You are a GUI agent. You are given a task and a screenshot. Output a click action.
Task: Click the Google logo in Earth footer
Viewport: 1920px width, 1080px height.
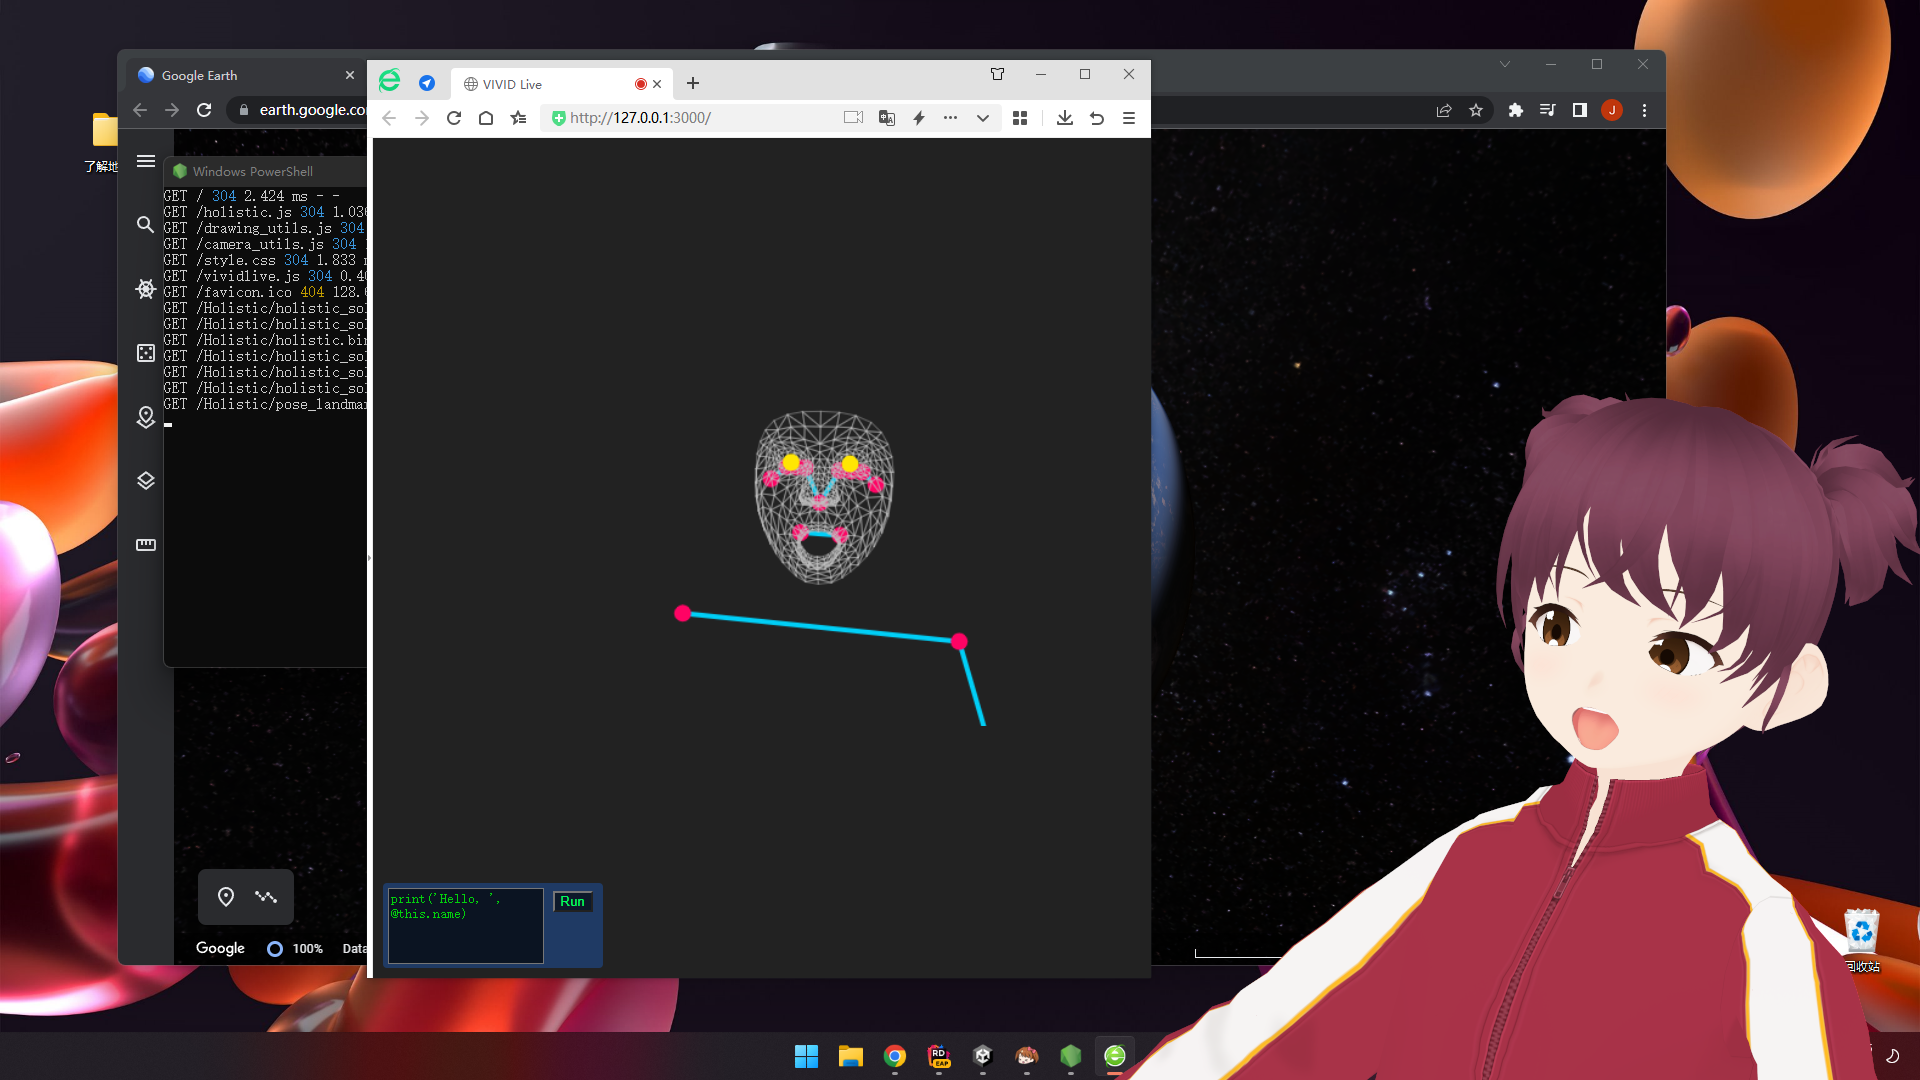220,948
